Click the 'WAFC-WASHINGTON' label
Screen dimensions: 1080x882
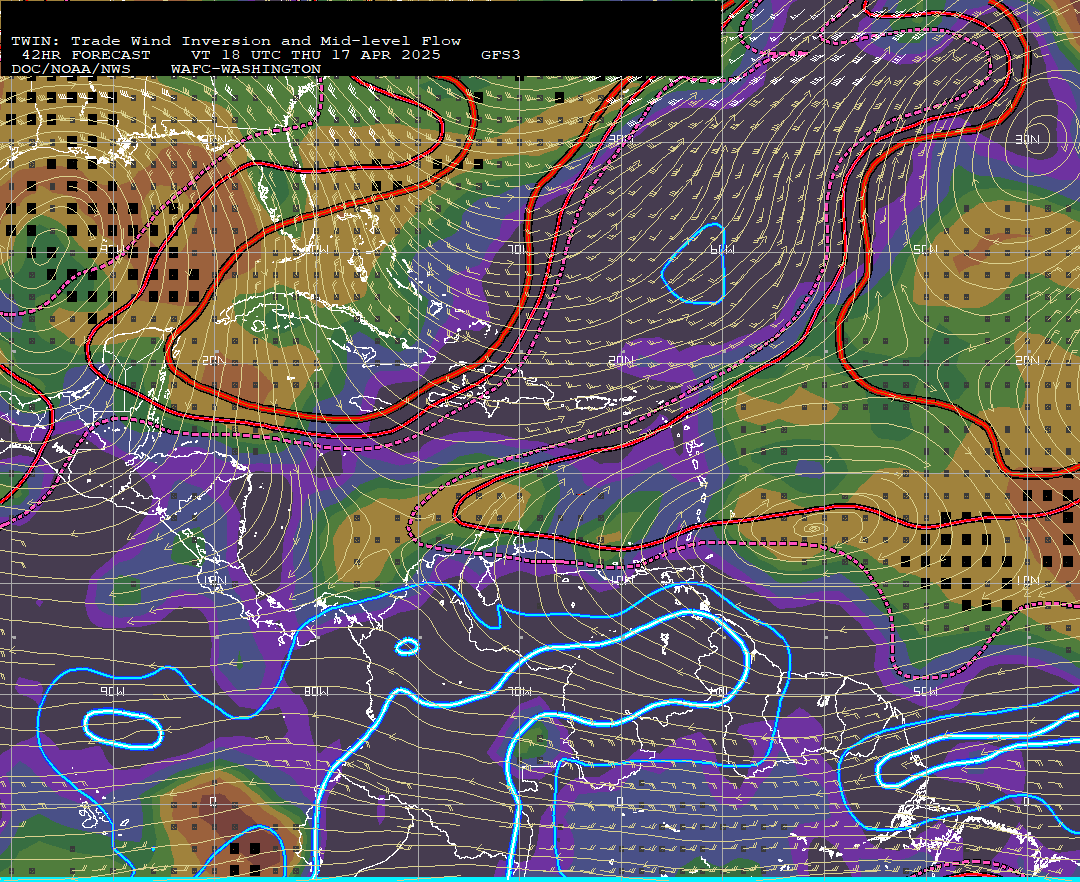(x=246, y=70)
